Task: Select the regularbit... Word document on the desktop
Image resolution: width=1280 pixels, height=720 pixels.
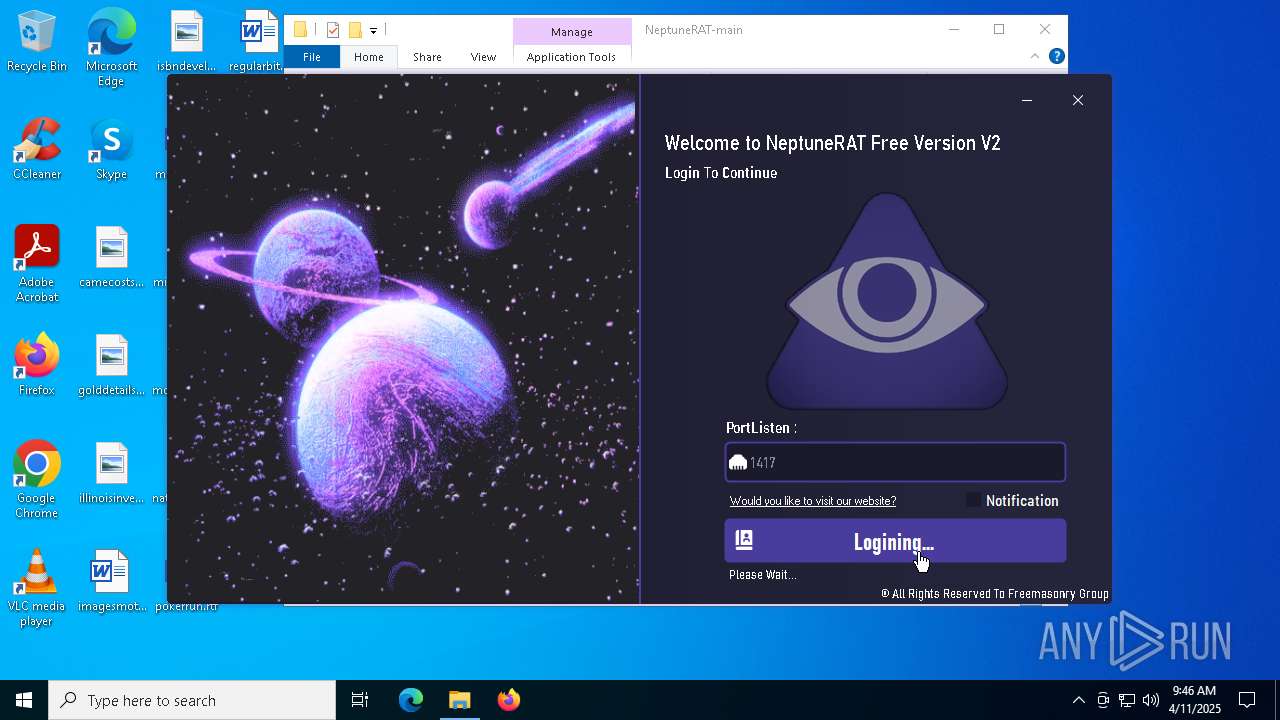Action: tap(258, 42)
